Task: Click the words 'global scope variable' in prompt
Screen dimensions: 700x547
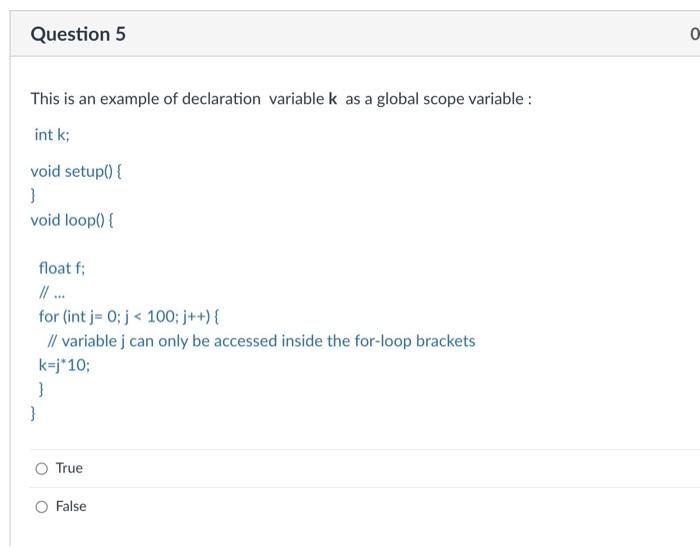Action: pos(450,99)
